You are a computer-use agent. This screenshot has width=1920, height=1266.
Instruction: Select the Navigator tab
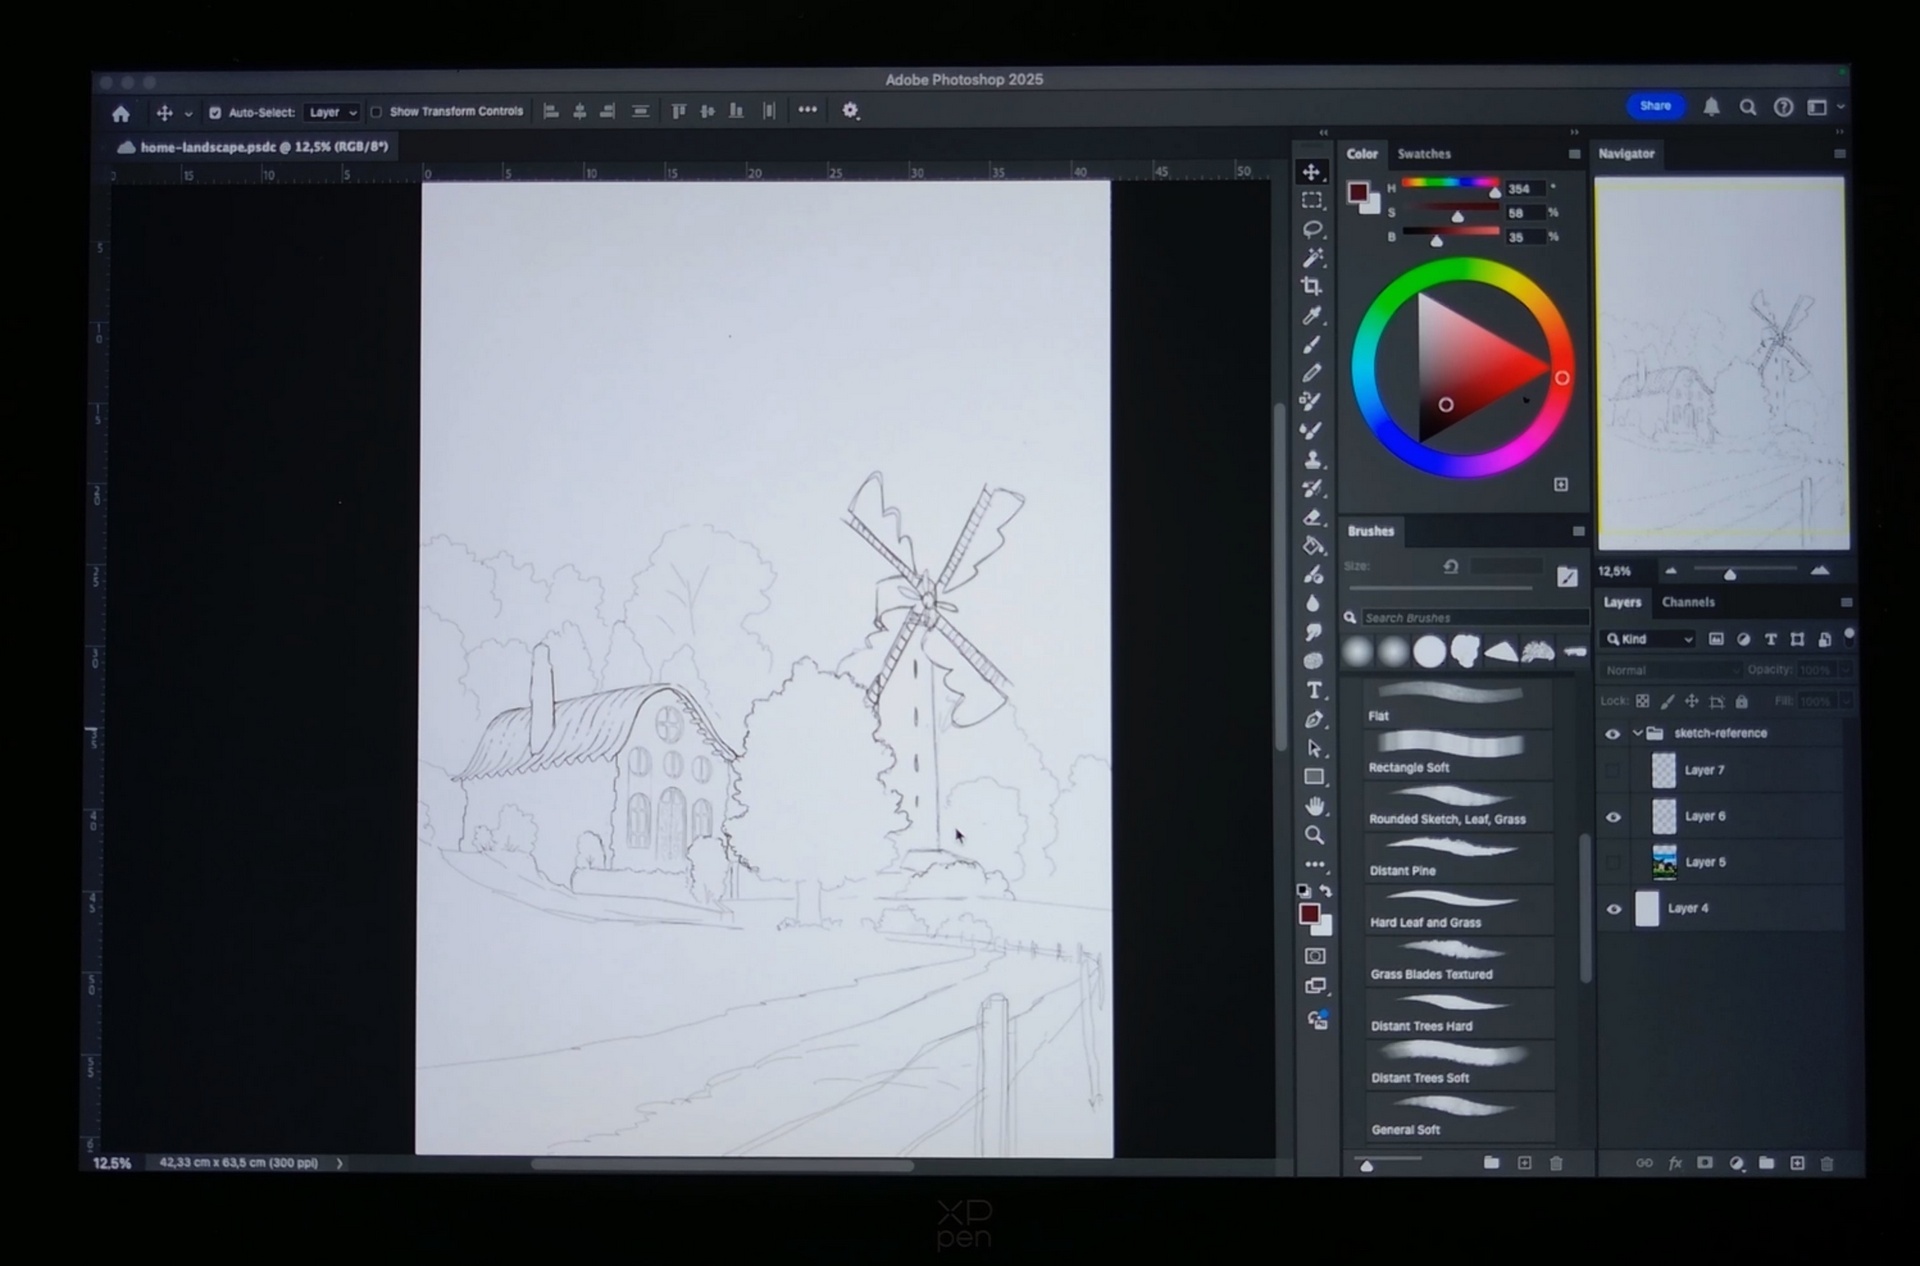(x=1626, y=154)
